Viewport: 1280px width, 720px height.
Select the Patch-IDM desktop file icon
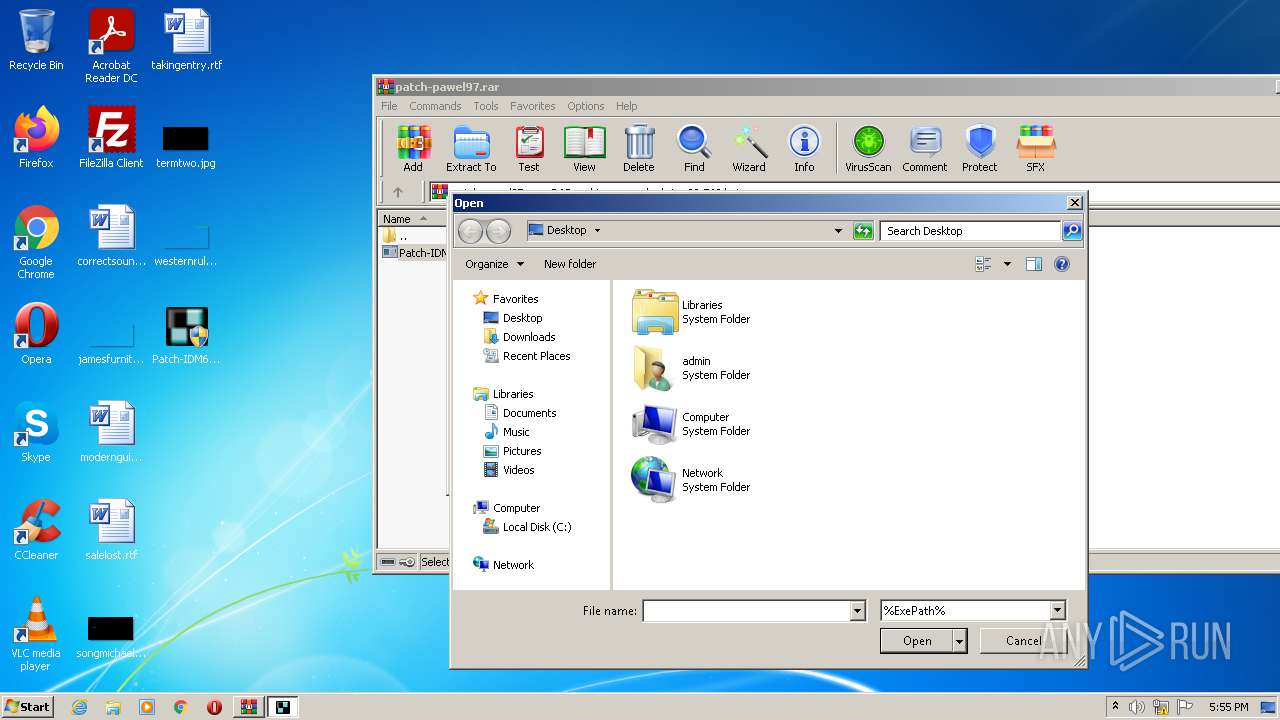point(186,336)
